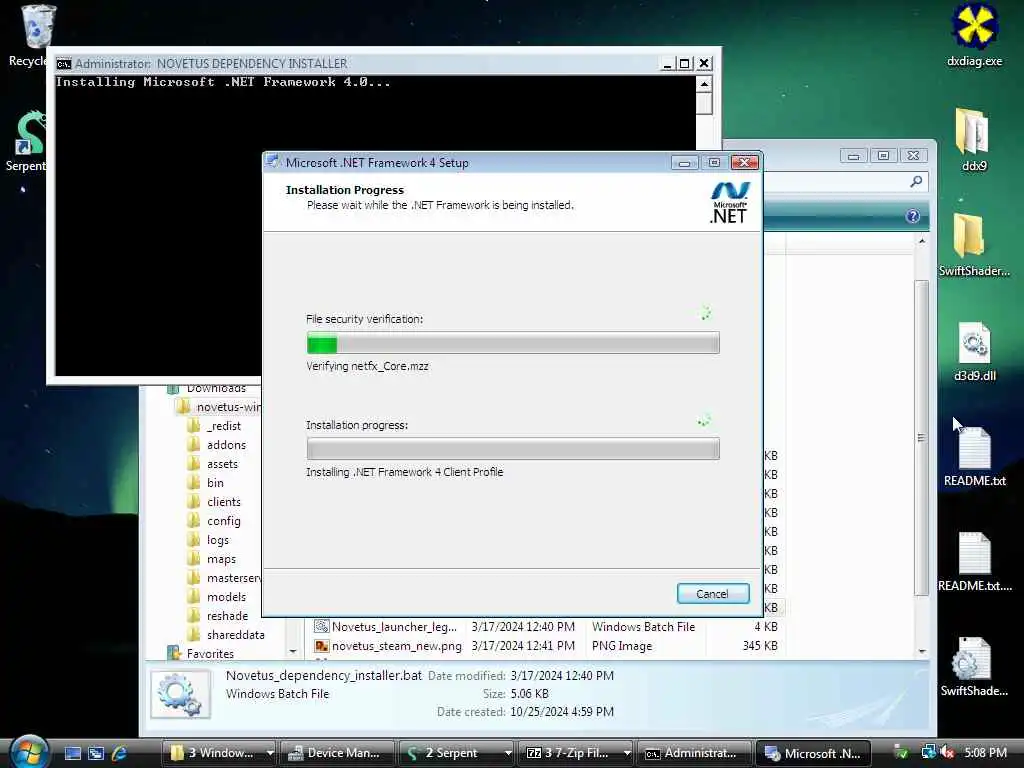
Task: Click the .NET Setup title bar icon
Action: click(273, 162)
